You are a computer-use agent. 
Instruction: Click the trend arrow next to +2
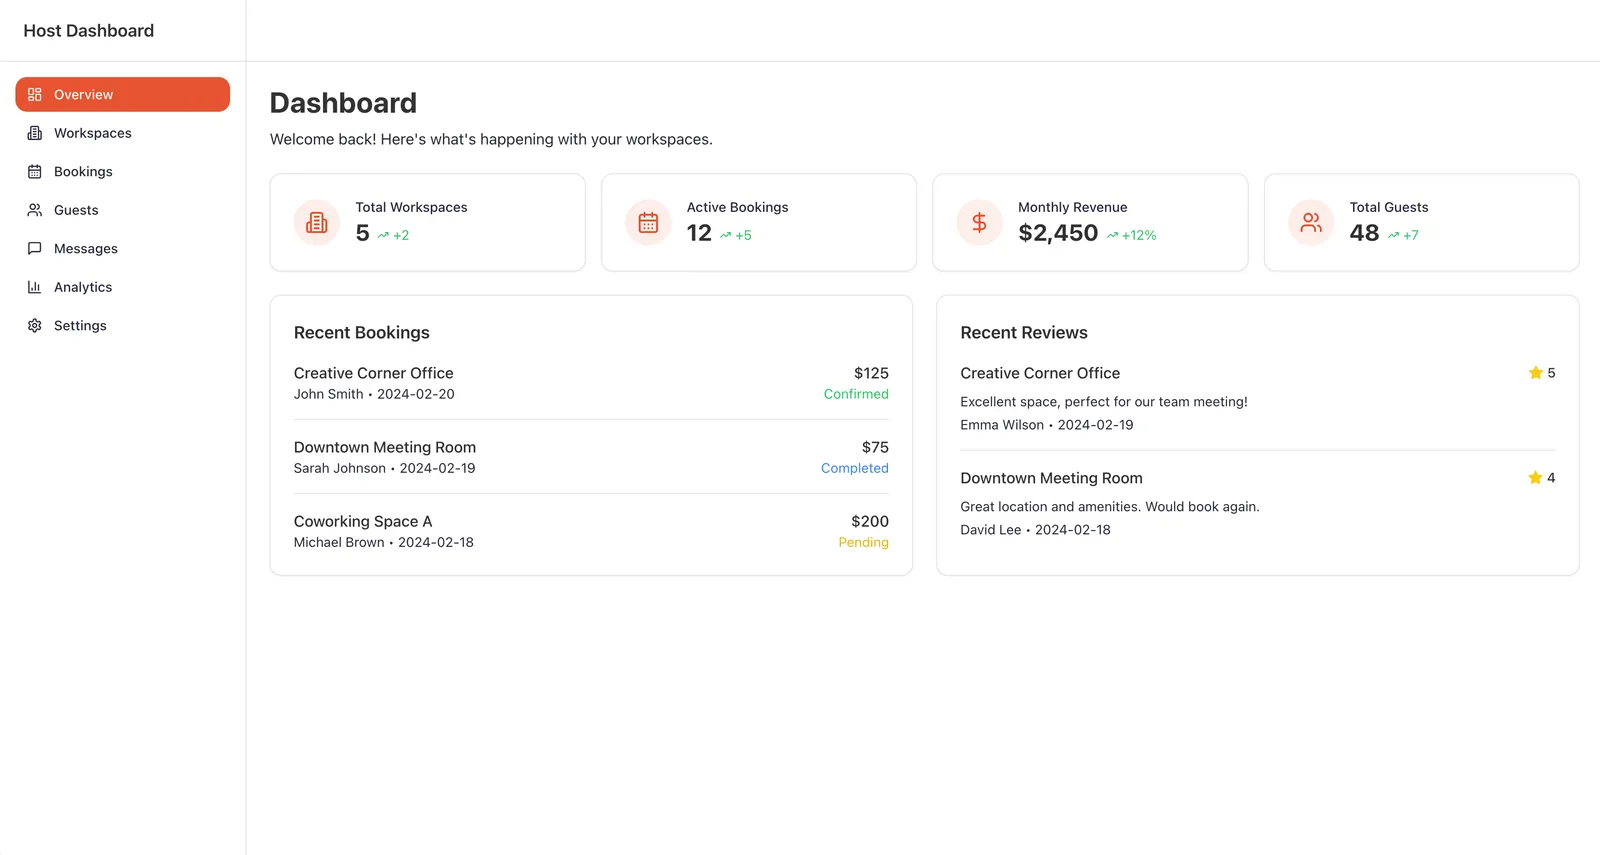point(383,236)
